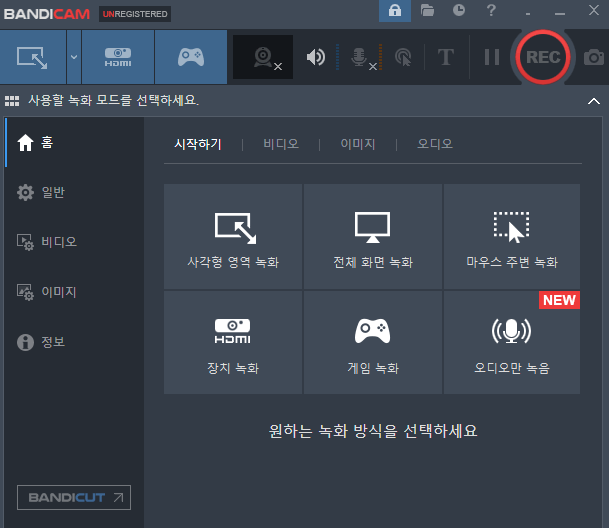Open the 비디오 sidebar settings item
The image size is (609, 528).
pos(74,242)
